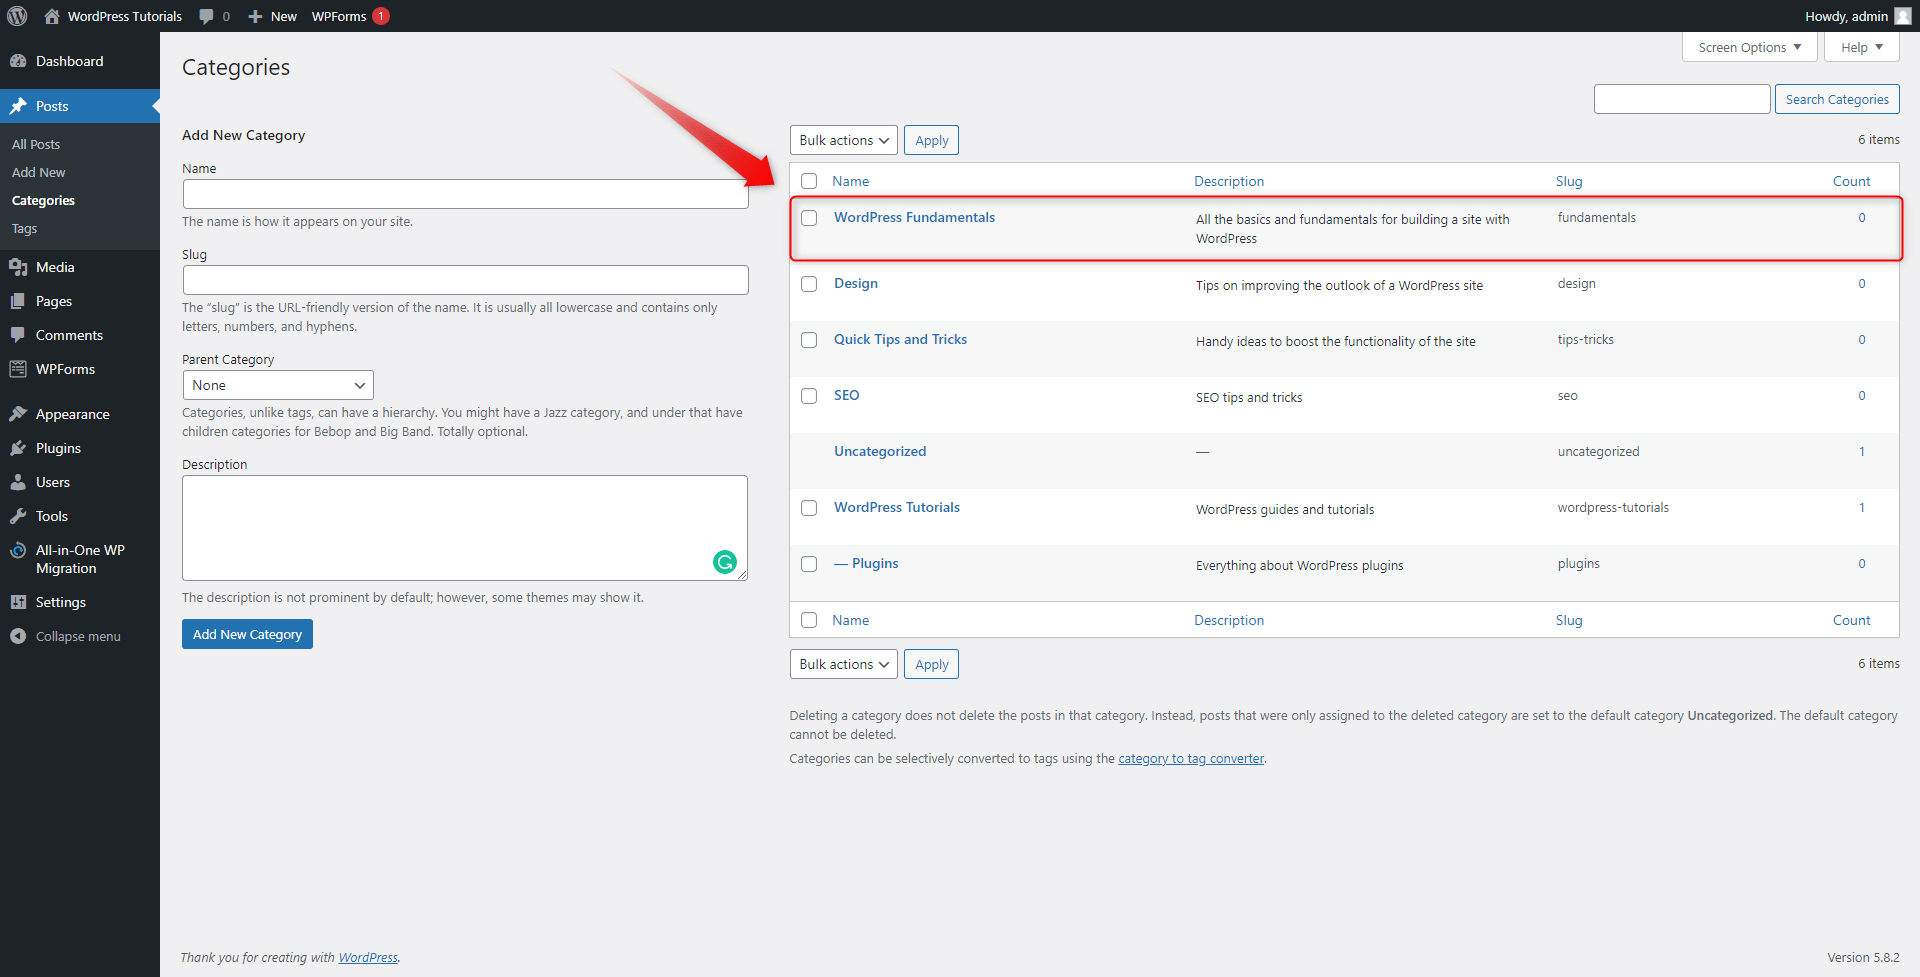Click the Plugins plug icon in sidebar

18,448
